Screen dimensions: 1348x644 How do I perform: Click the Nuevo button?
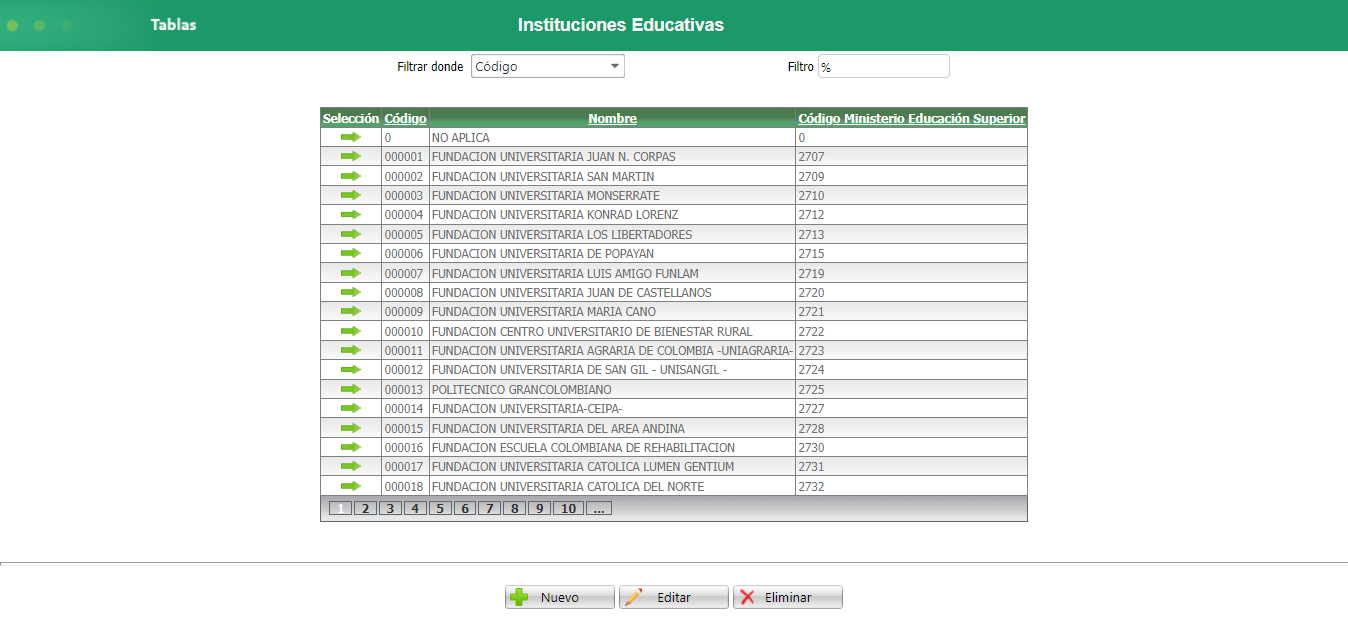click(560, 597)
